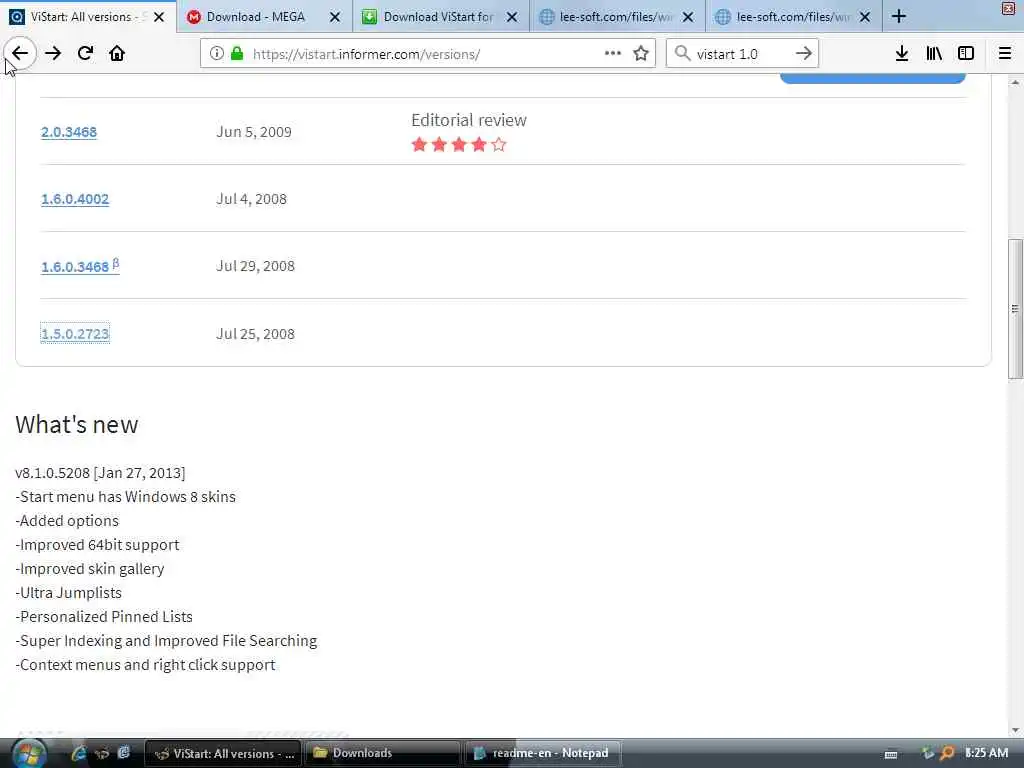Image resolution: width=1024 pixels, height=768 pixels.
Task: Click the Jul 4, 2008 date text
Action: pyautogui.click(x=251, y=199)
